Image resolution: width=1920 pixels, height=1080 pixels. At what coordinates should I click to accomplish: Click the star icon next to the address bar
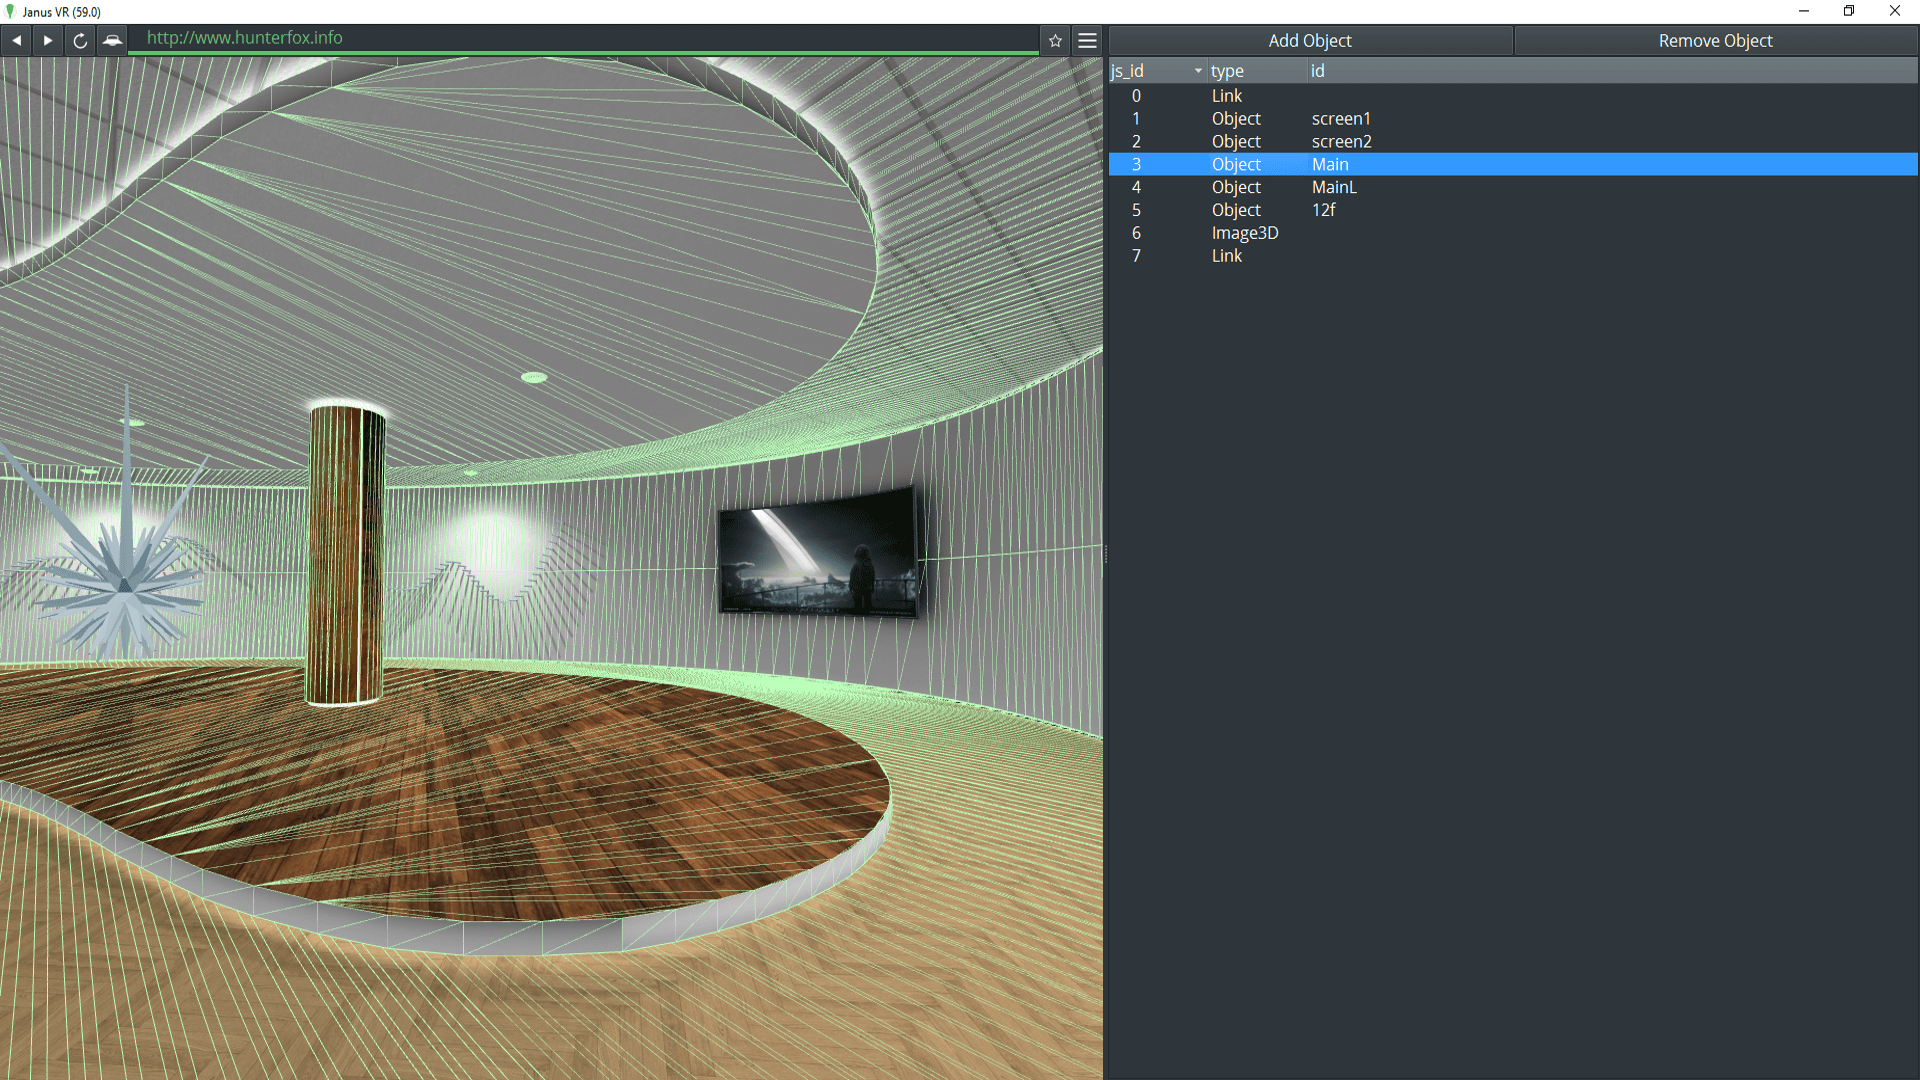tap(1055, 40)
